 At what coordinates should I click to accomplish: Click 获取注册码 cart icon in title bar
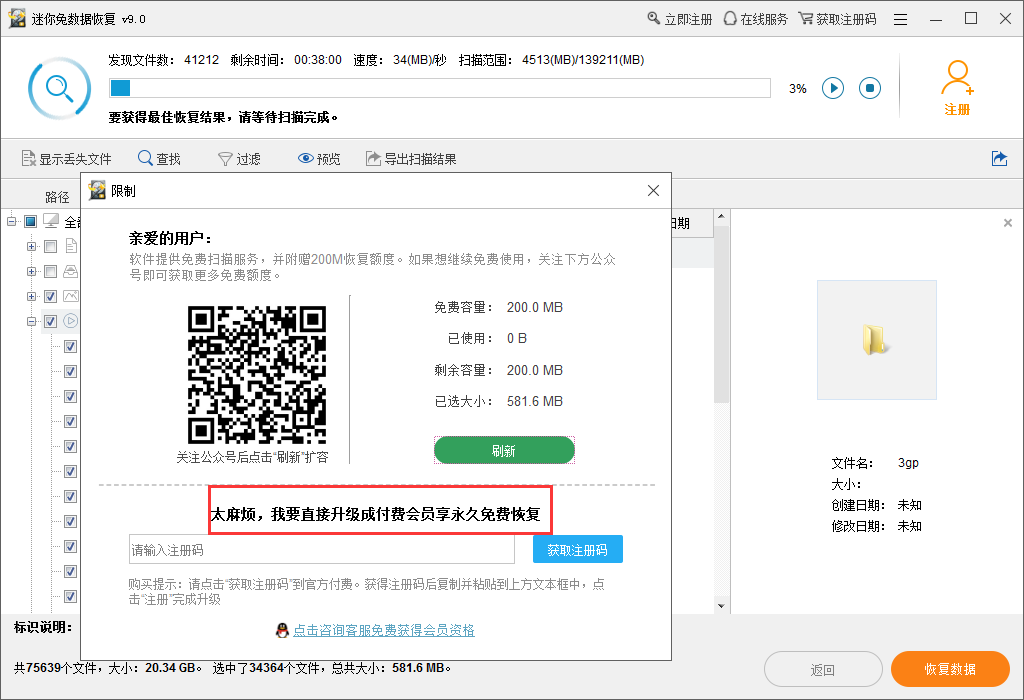806,18
